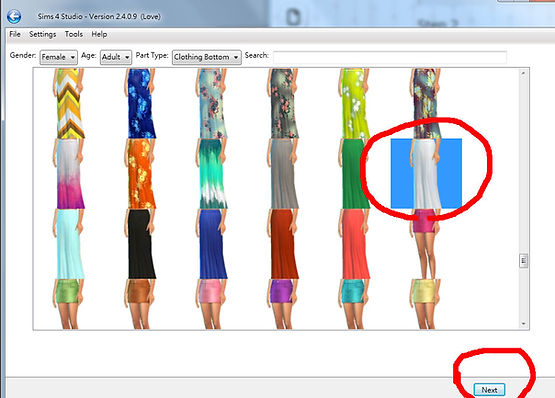Screen dimensions: 555x398
Task: Select the pale yellow mini skirt
Action: click(426, 304)
